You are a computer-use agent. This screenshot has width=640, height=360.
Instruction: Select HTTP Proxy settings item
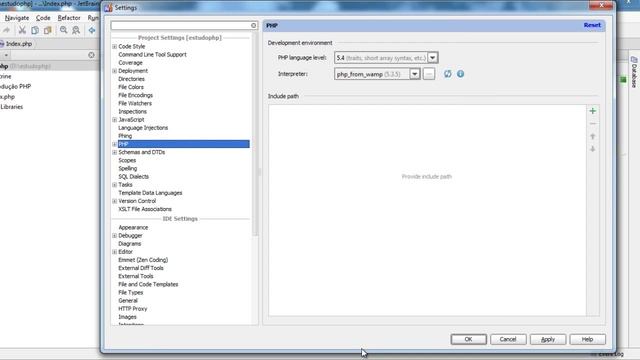[x=133, y=309]
